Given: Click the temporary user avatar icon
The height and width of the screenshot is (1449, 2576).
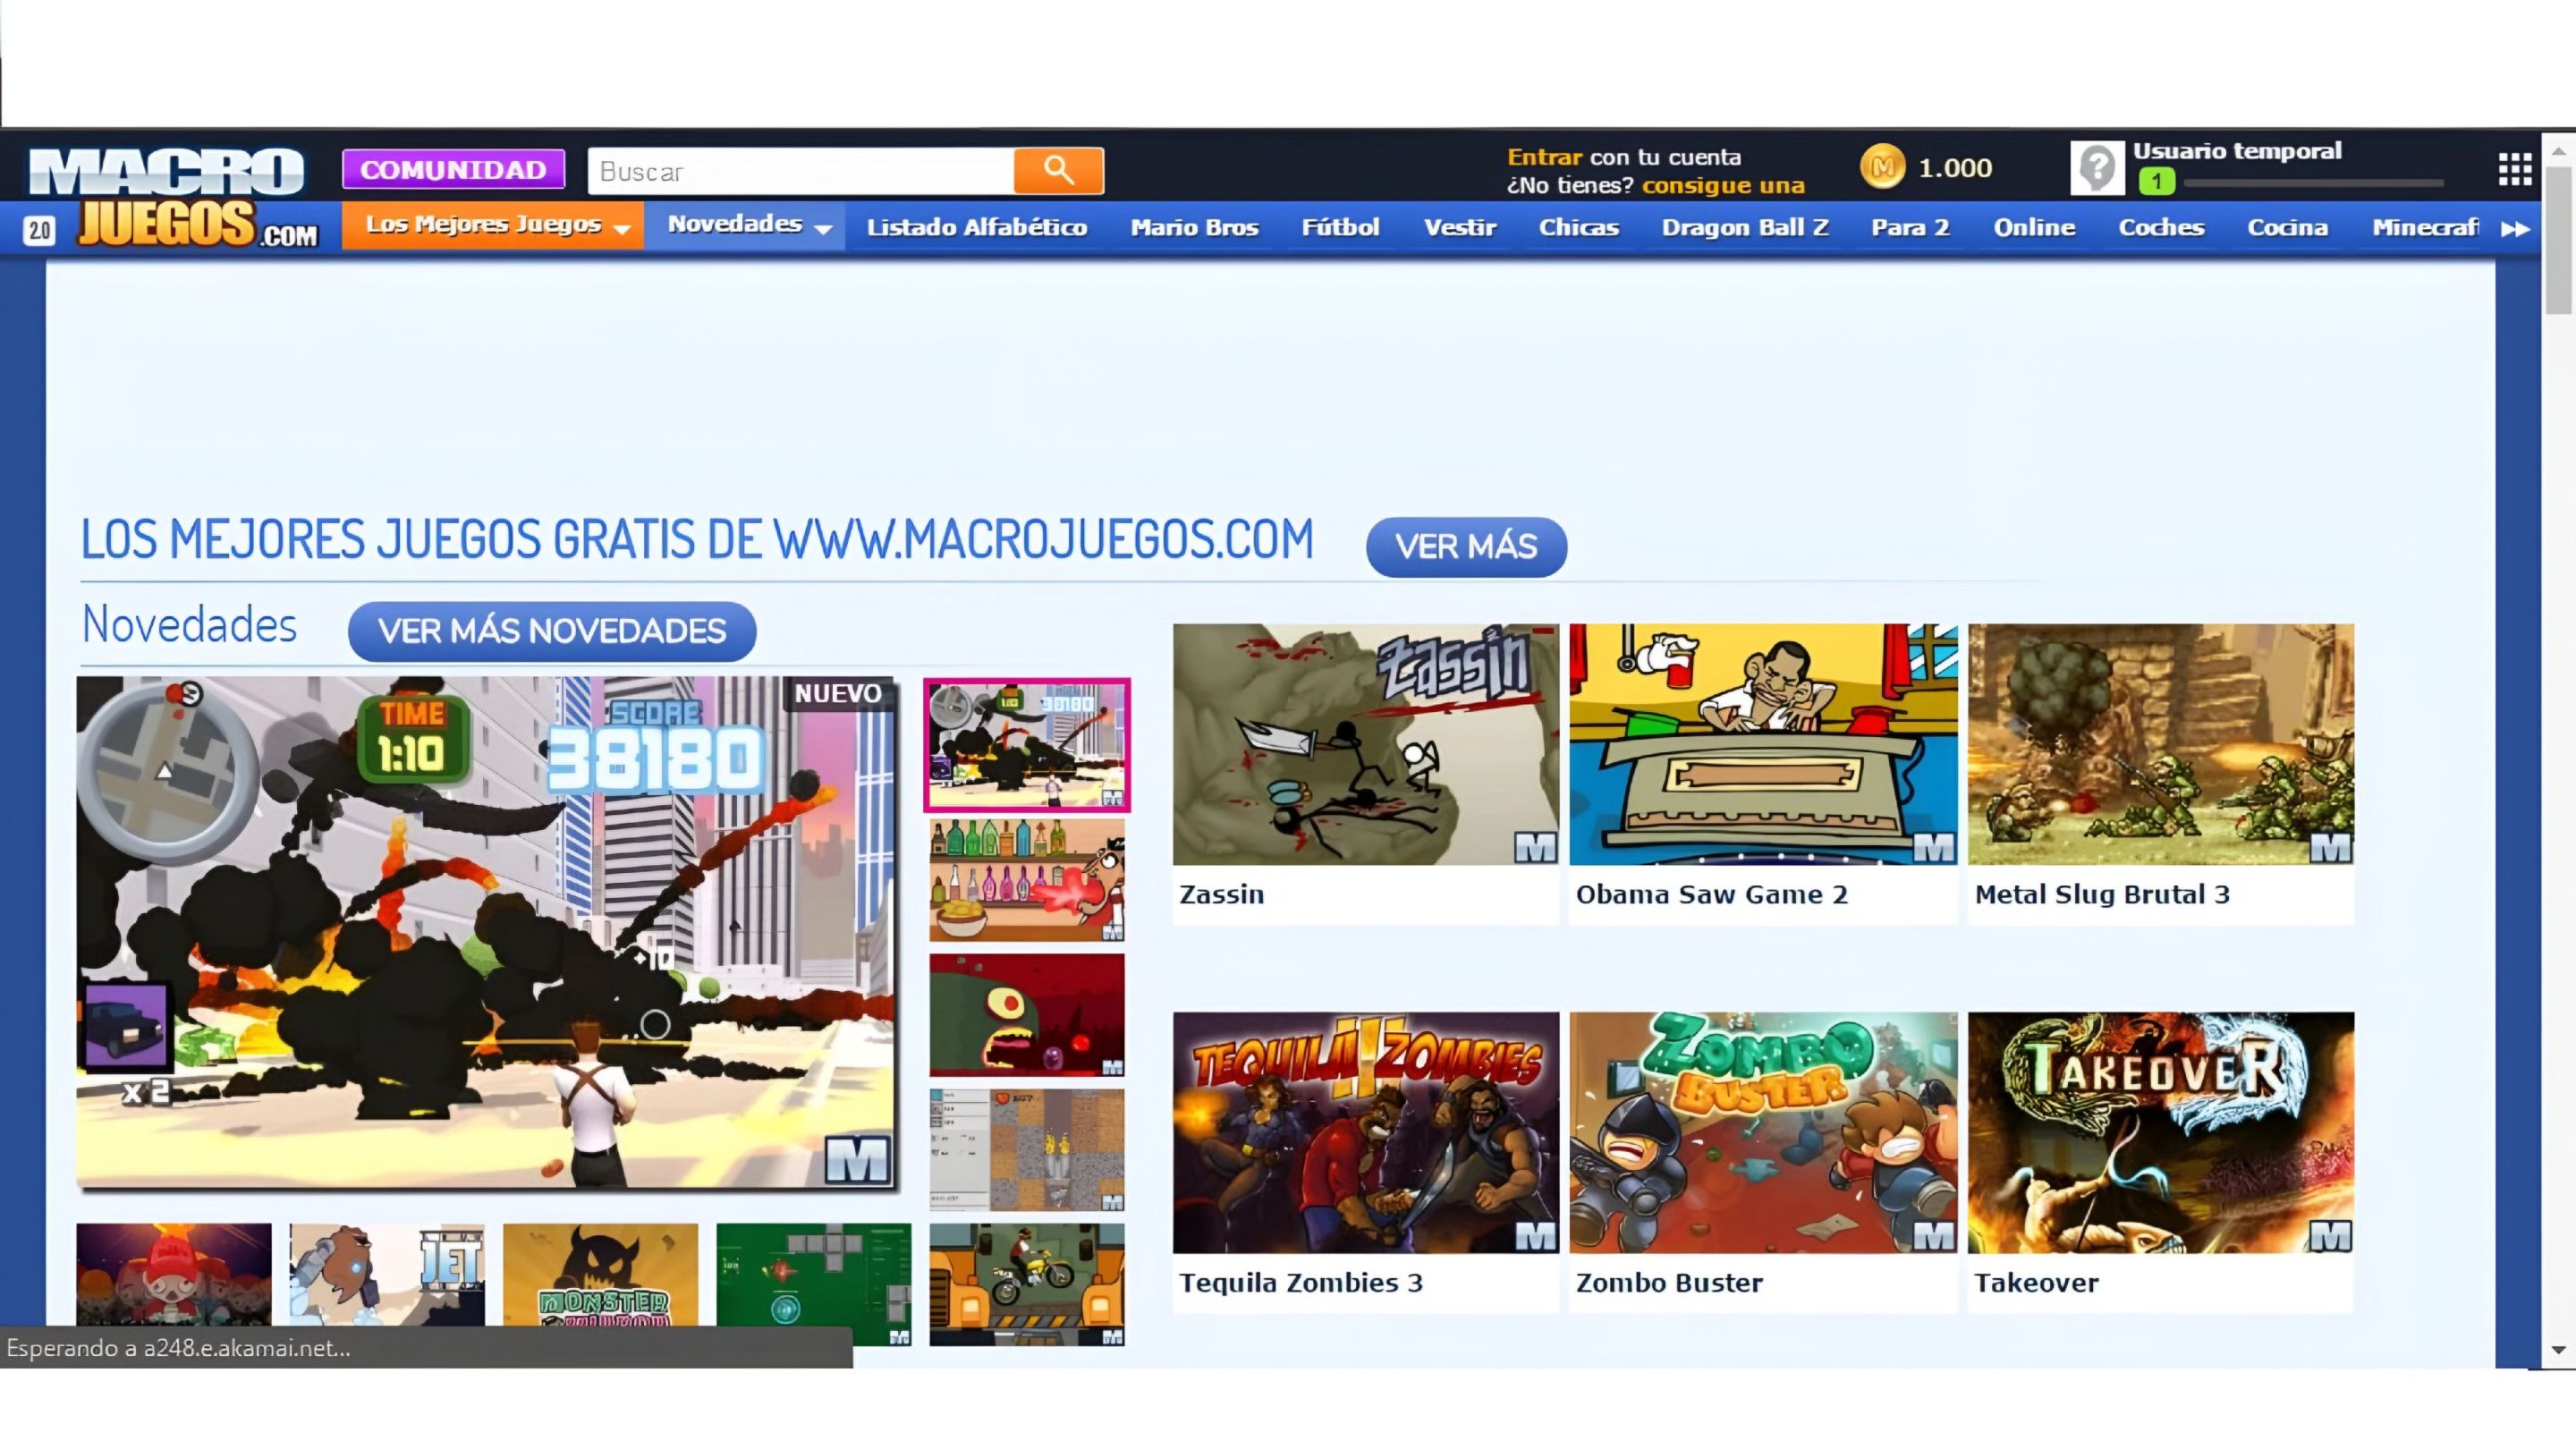Looking at the screenshot, I should click(x=2097, y=168).
